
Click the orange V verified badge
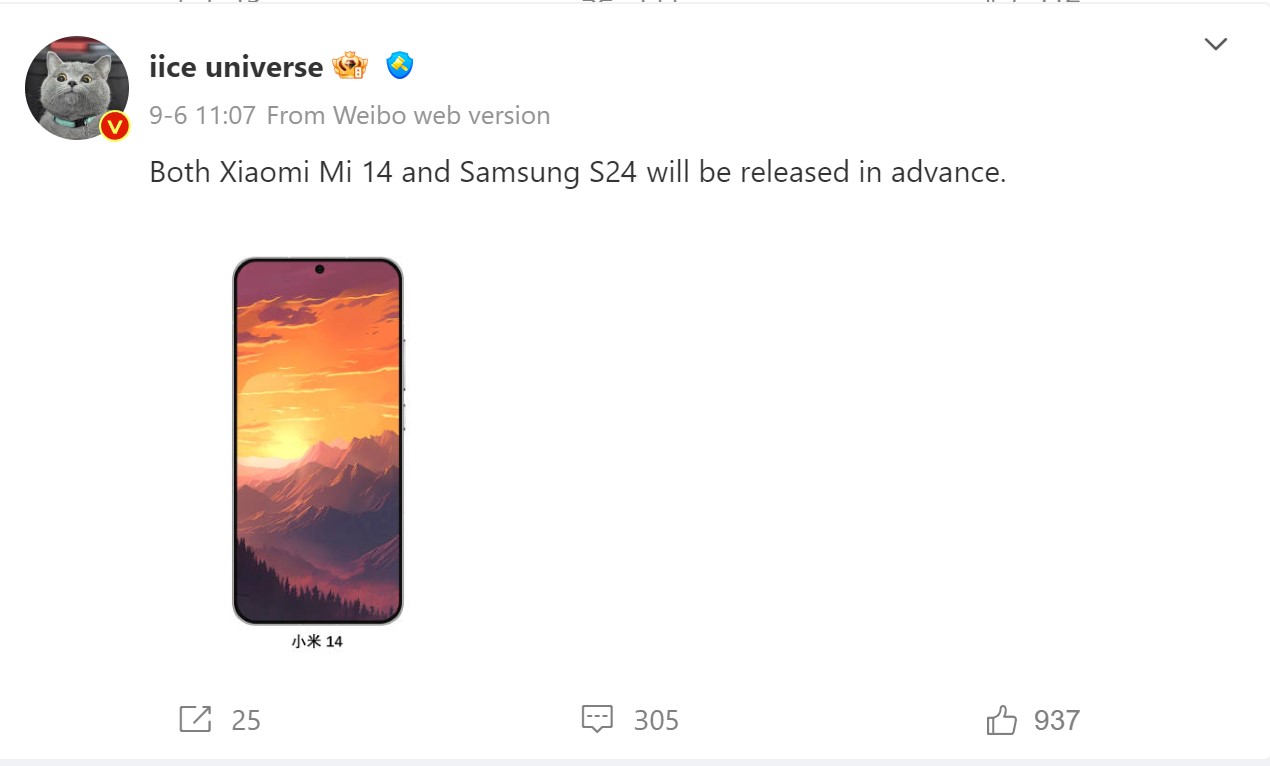click(x=115, y=125)
